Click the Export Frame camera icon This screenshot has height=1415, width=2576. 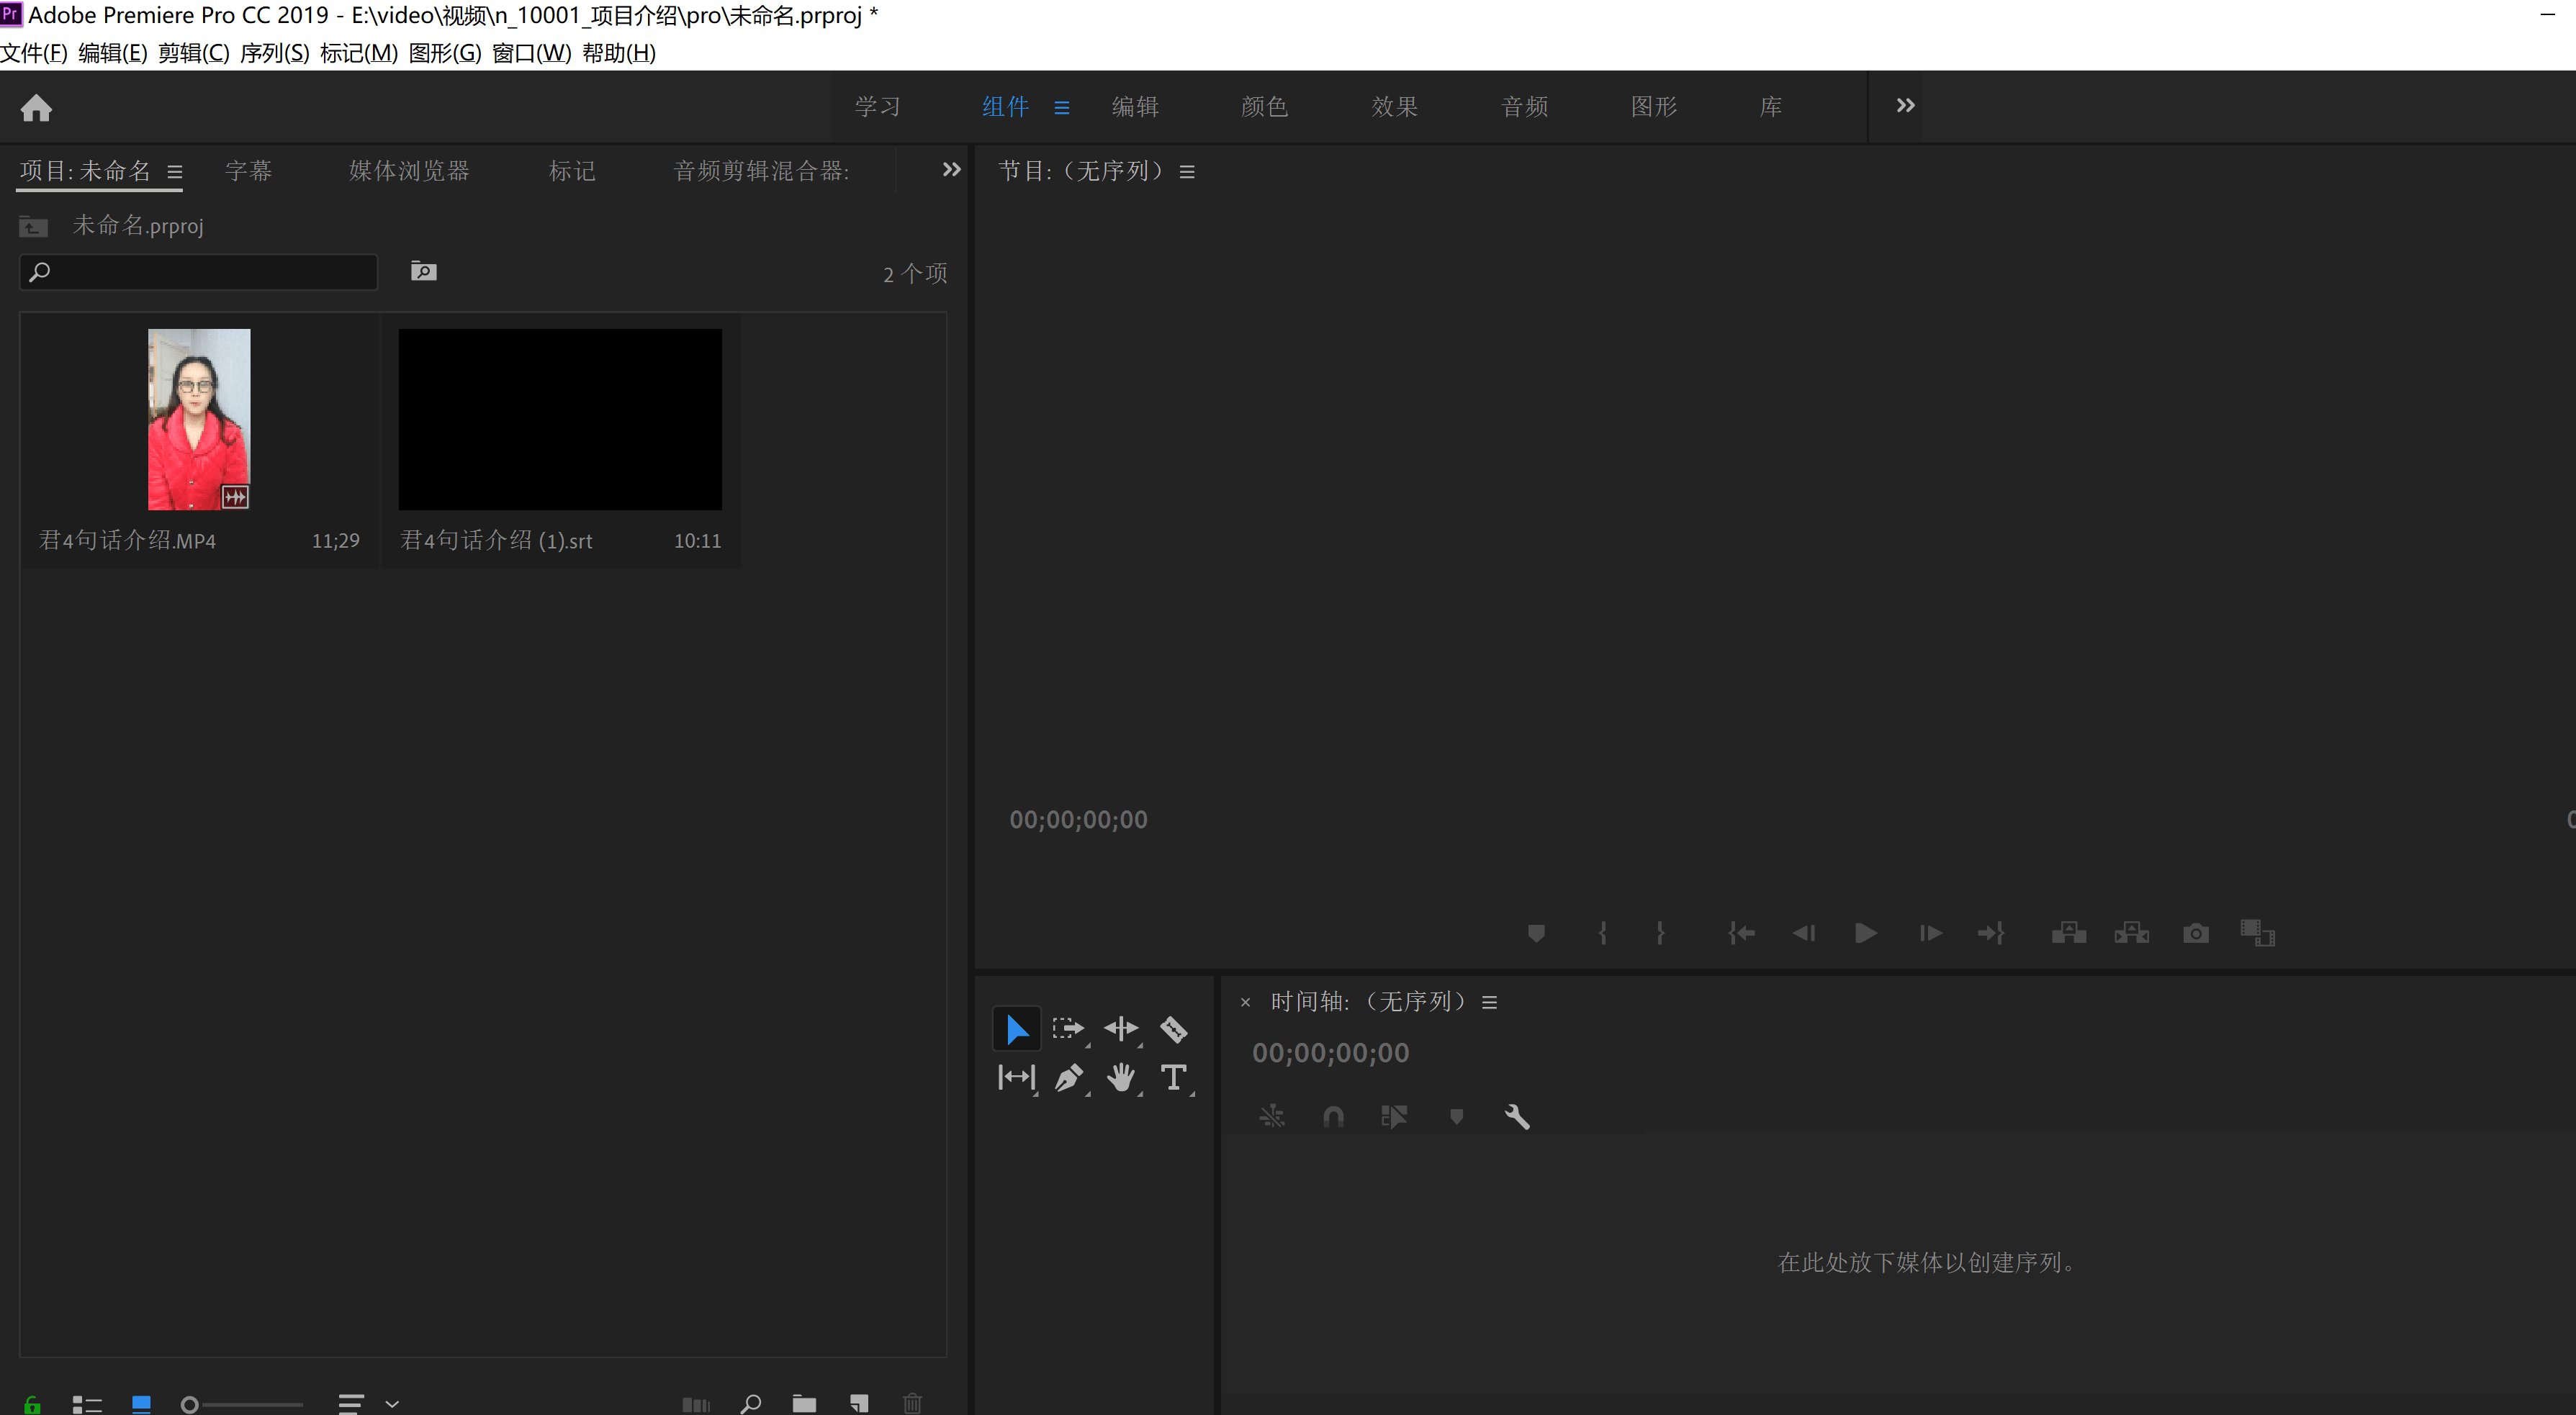(2195, 933)
